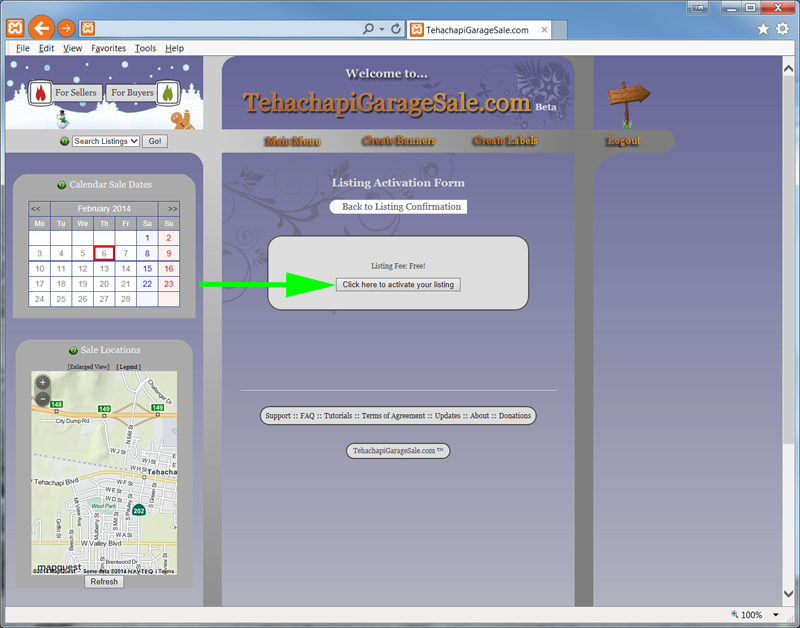Close the TehachapiGarageSale.com tab
This screenshot has width=800, height=628.
click(x=544, y=30)
